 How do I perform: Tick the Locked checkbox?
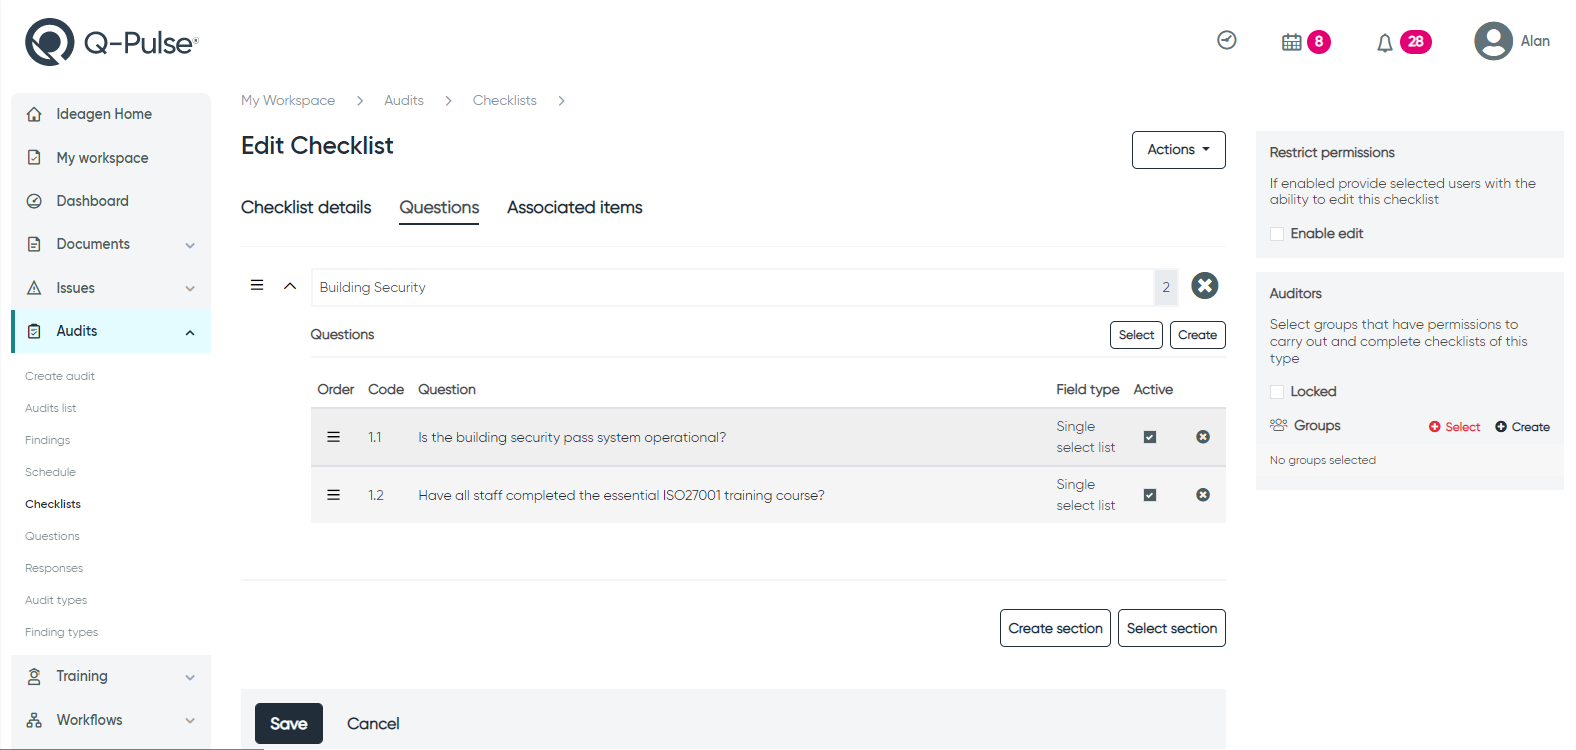[x=1277, y=392]
